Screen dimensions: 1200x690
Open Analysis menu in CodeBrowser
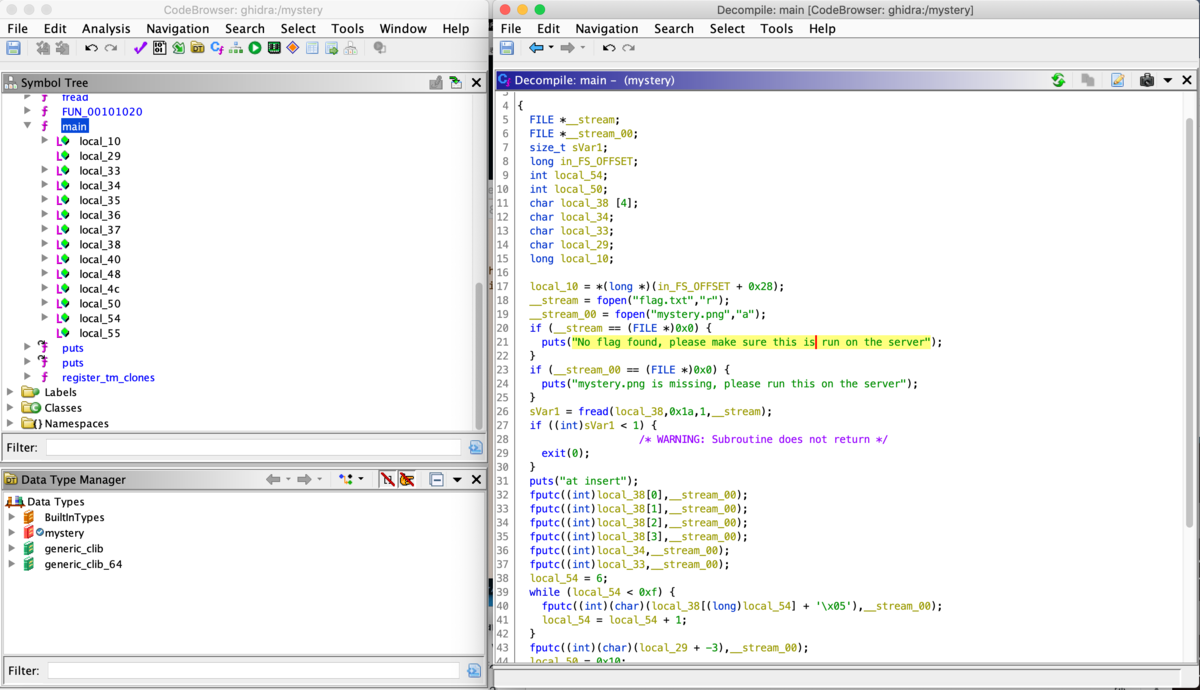[106, 29]
